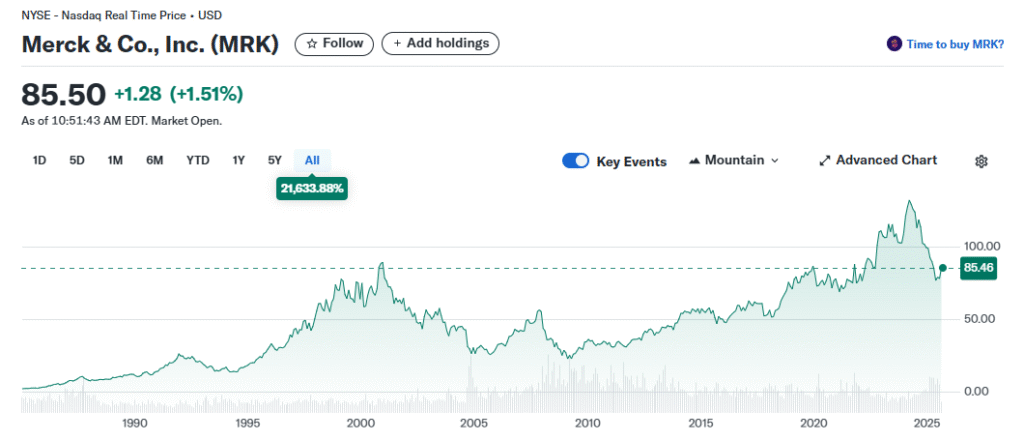Switch to the 6M range
This screenshot has height=440, width=1024.
pos(154,160)
